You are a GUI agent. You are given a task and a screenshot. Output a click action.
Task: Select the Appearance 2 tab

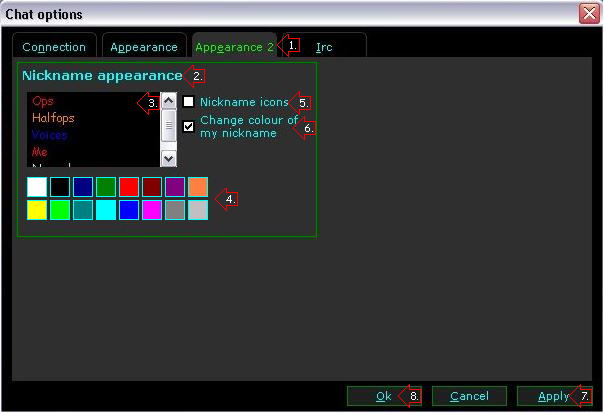[234, 46]
